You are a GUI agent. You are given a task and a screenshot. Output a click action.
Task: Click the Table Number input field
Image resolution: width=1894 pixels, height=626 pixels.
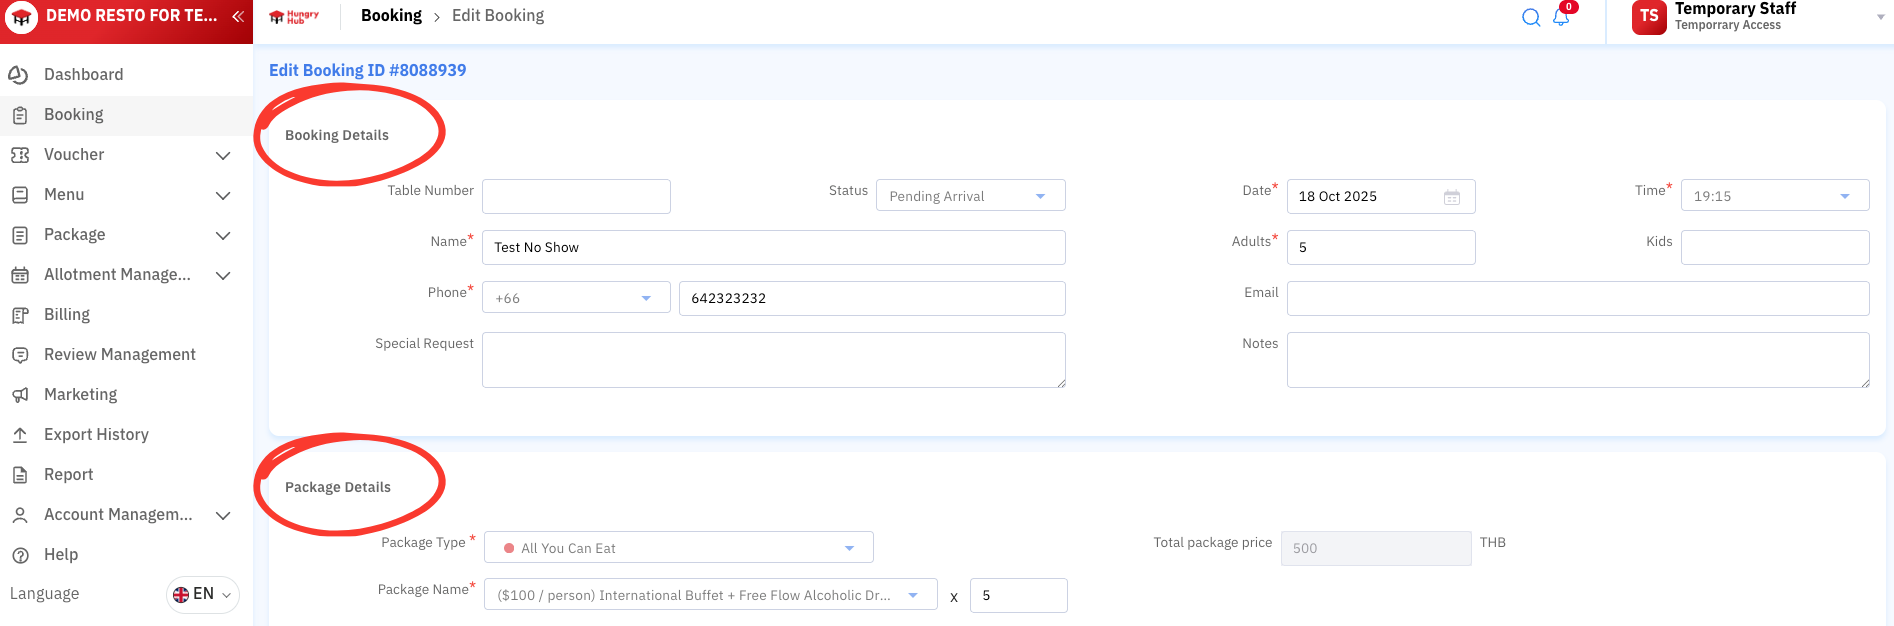[576, 196]
